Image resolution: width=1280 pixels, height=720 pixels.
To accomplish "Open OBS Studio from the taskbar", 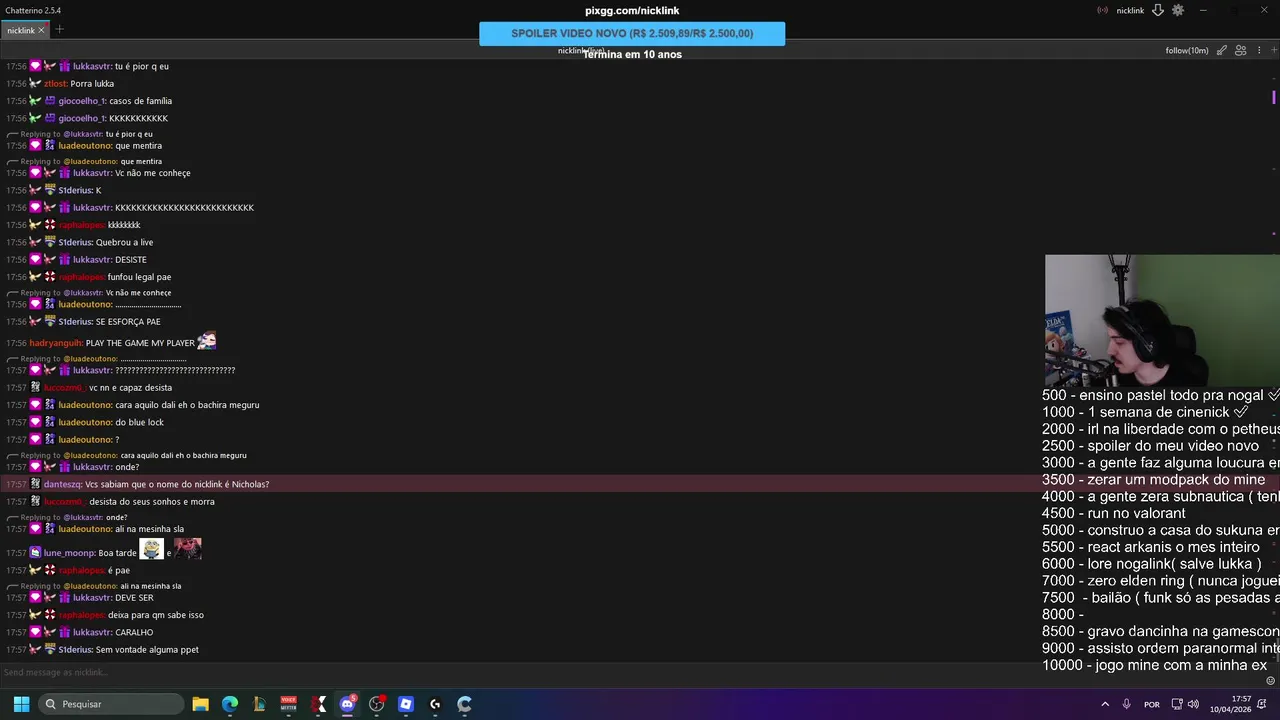I will point(377,704).
